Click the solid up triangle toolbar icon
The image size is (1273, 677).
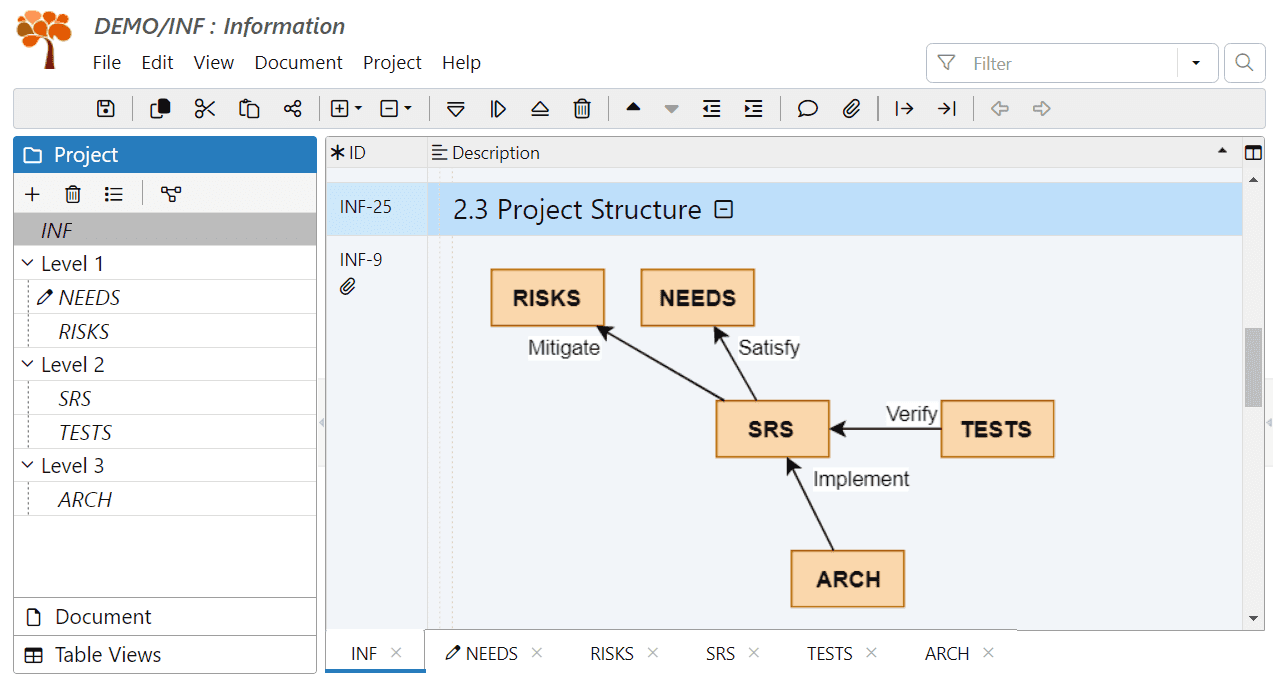633,108
